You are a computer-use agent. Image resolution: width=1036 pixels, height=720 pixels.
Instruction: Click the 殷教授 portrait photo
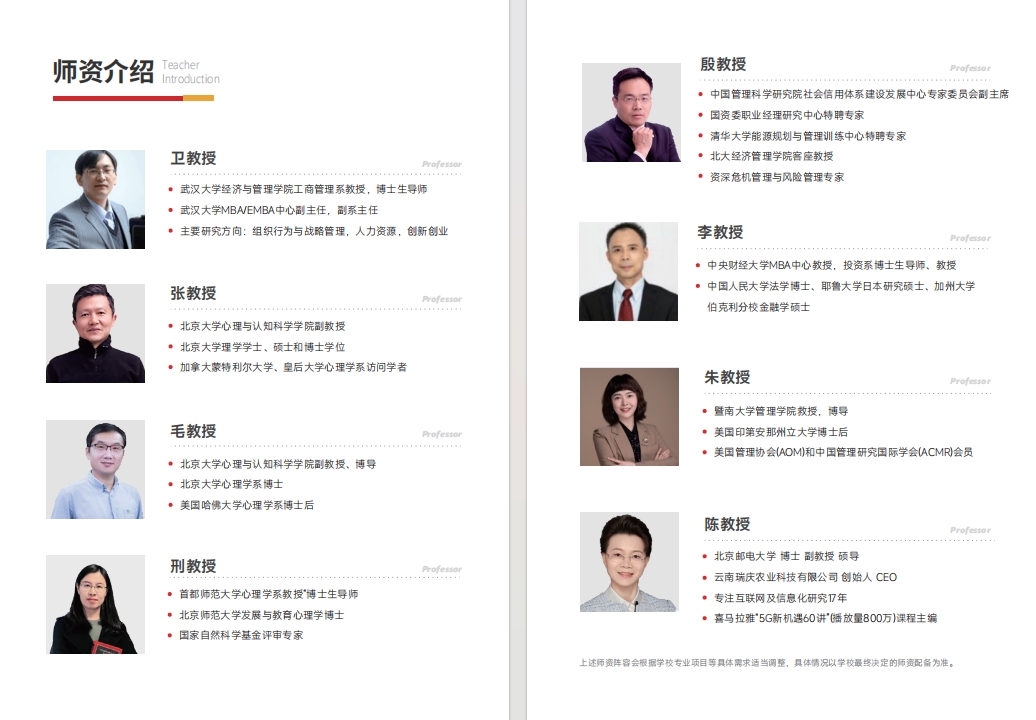[631, 112]
